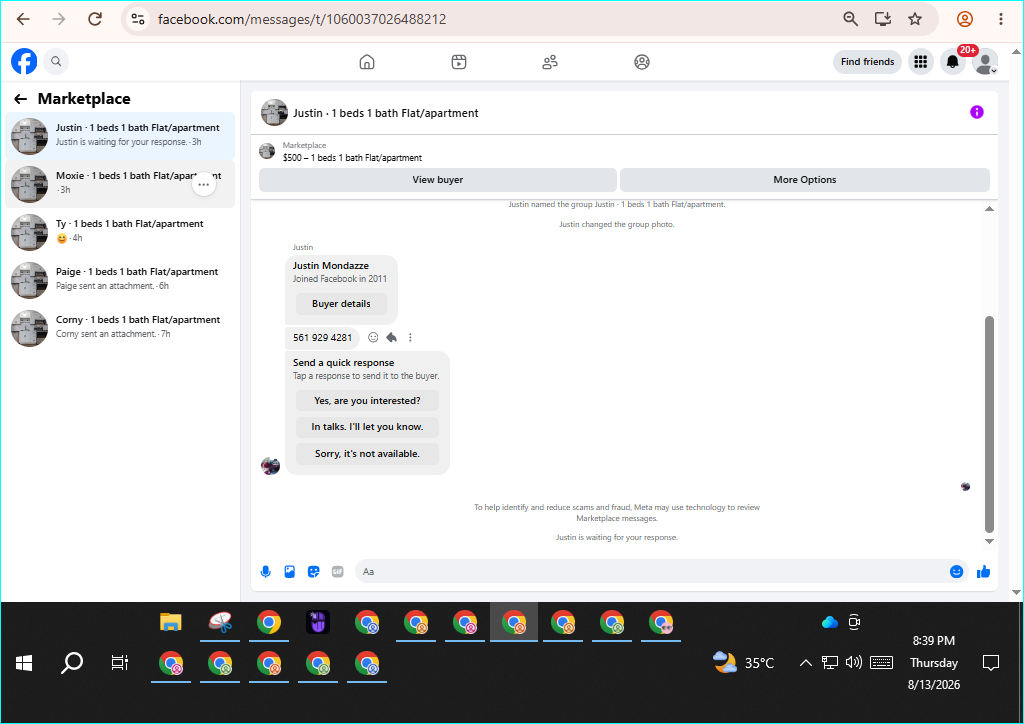This screenshot has width=1024, height=724.
Task: Open File Explorer from taskbar
Action: click(x=171, y=622)
